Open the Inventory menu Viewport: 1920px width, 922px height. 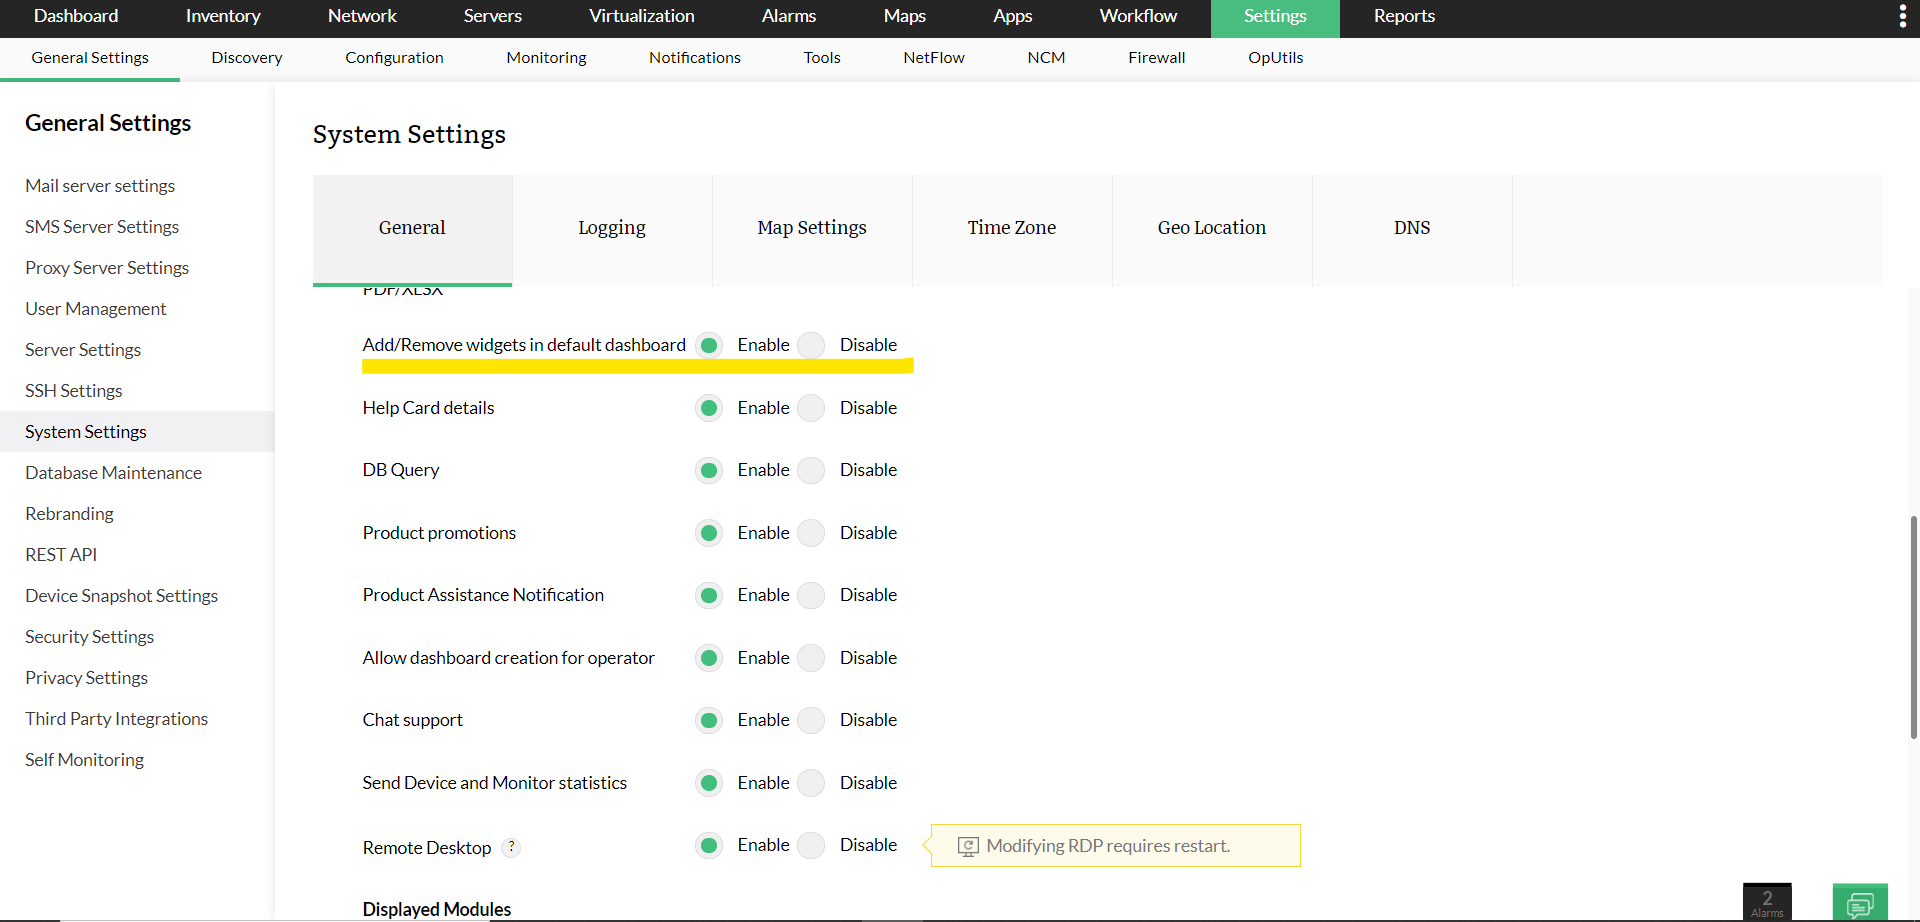223,16
